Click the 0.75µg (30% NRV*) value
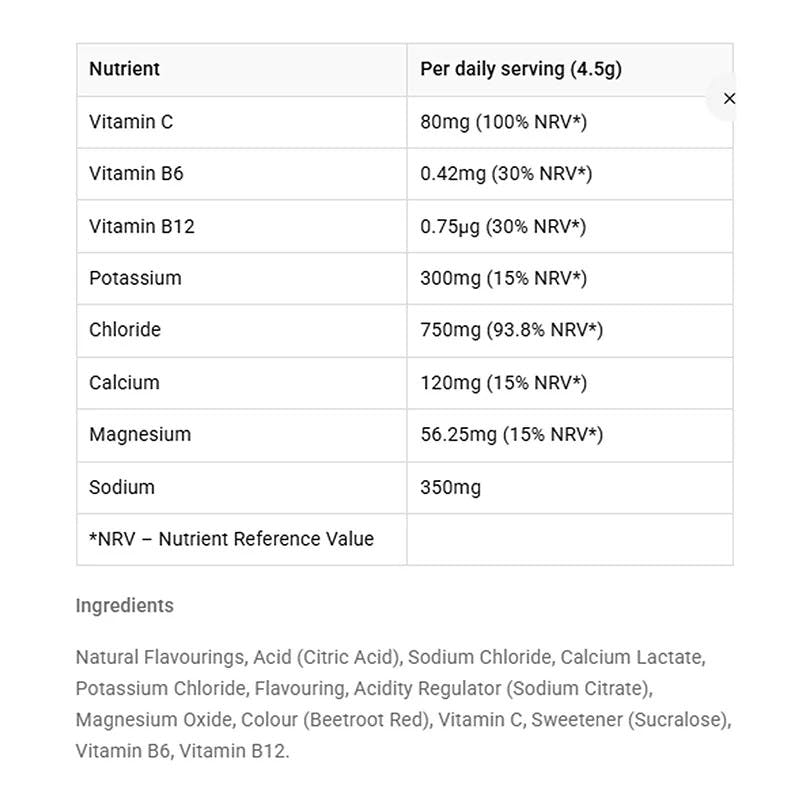The image size is (800, 800). (x=503, y=227)
